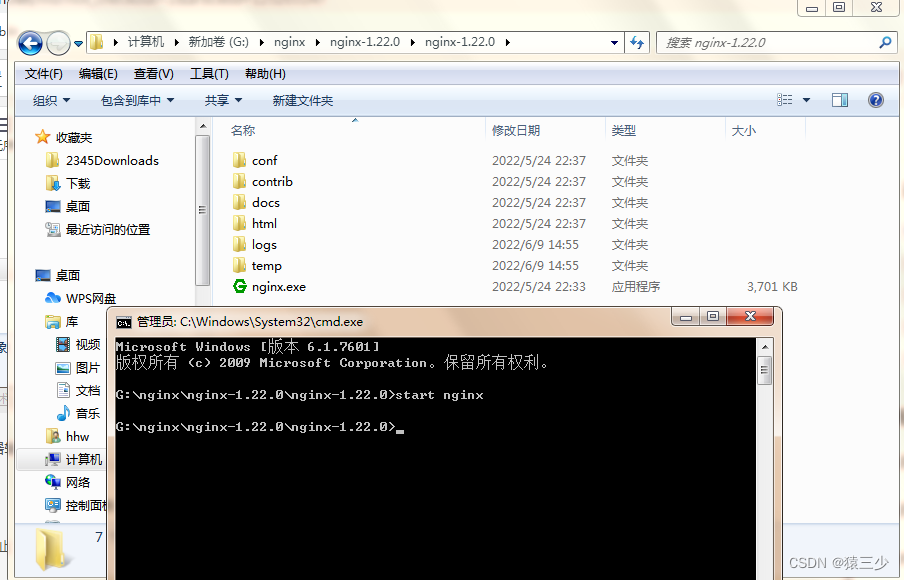Open 2345Downloads in favorites
Screen dimensions: 904x580
tap(112, 160)
